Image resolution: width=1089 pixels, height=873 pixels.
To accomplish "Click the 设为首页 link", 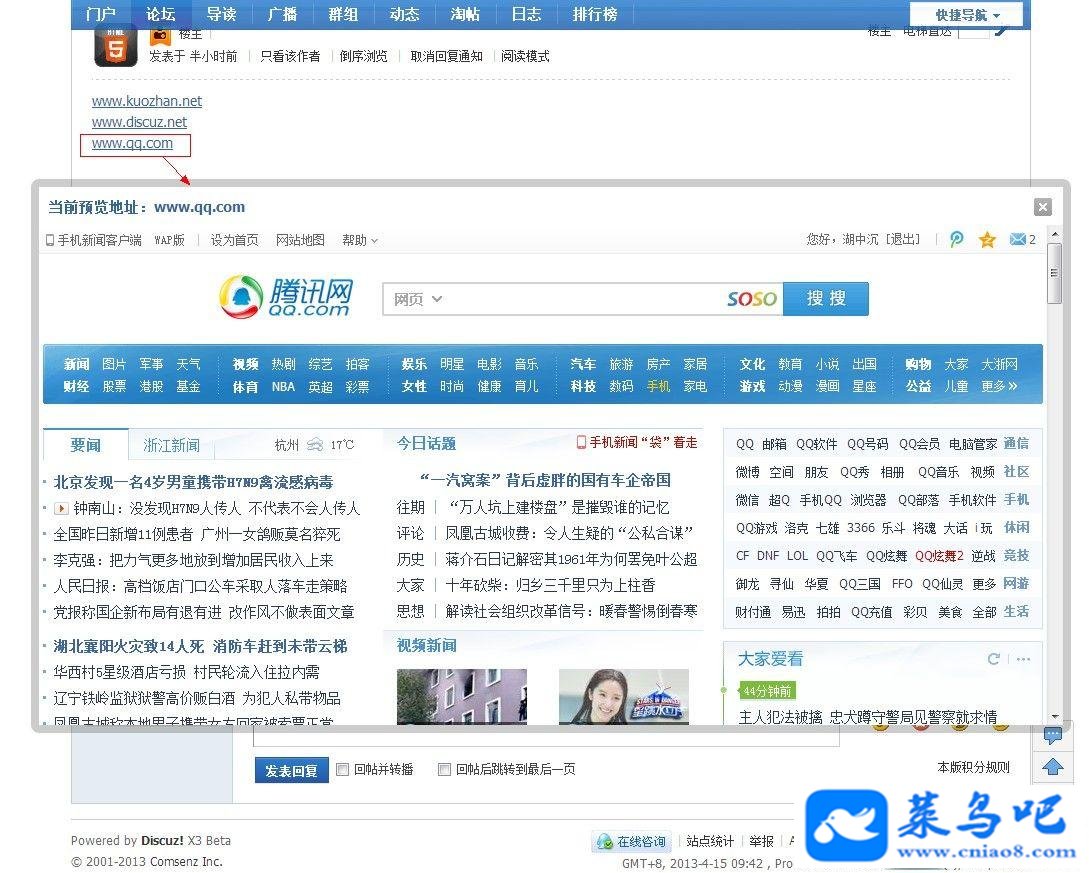I will (235, 240).
